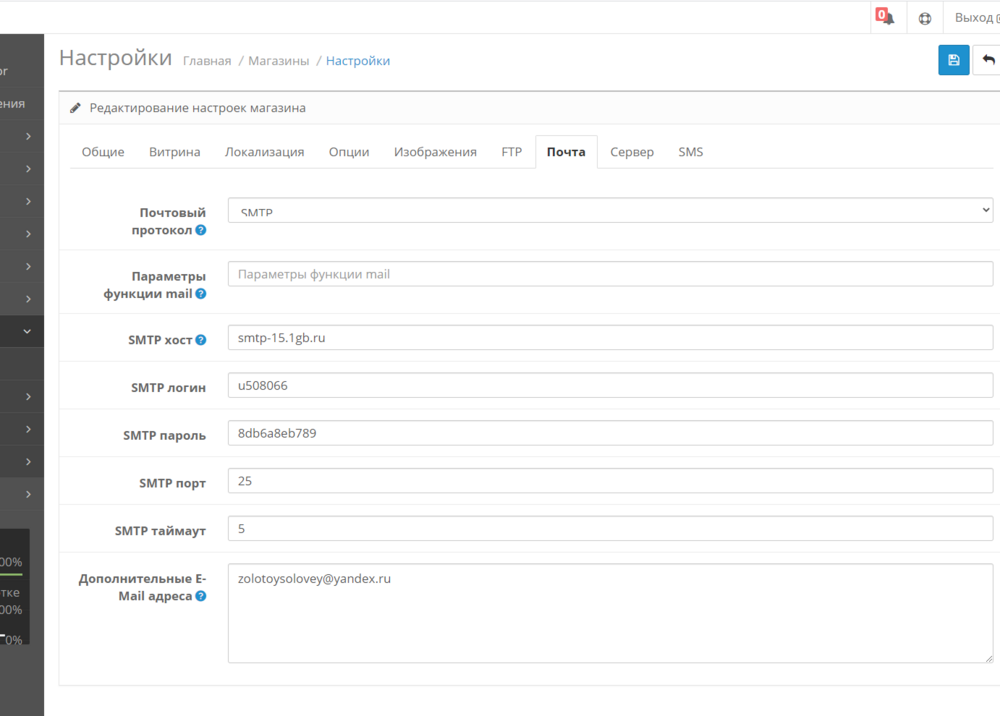Click help icon beside Параметры функции mail

[x=201, y=294]
